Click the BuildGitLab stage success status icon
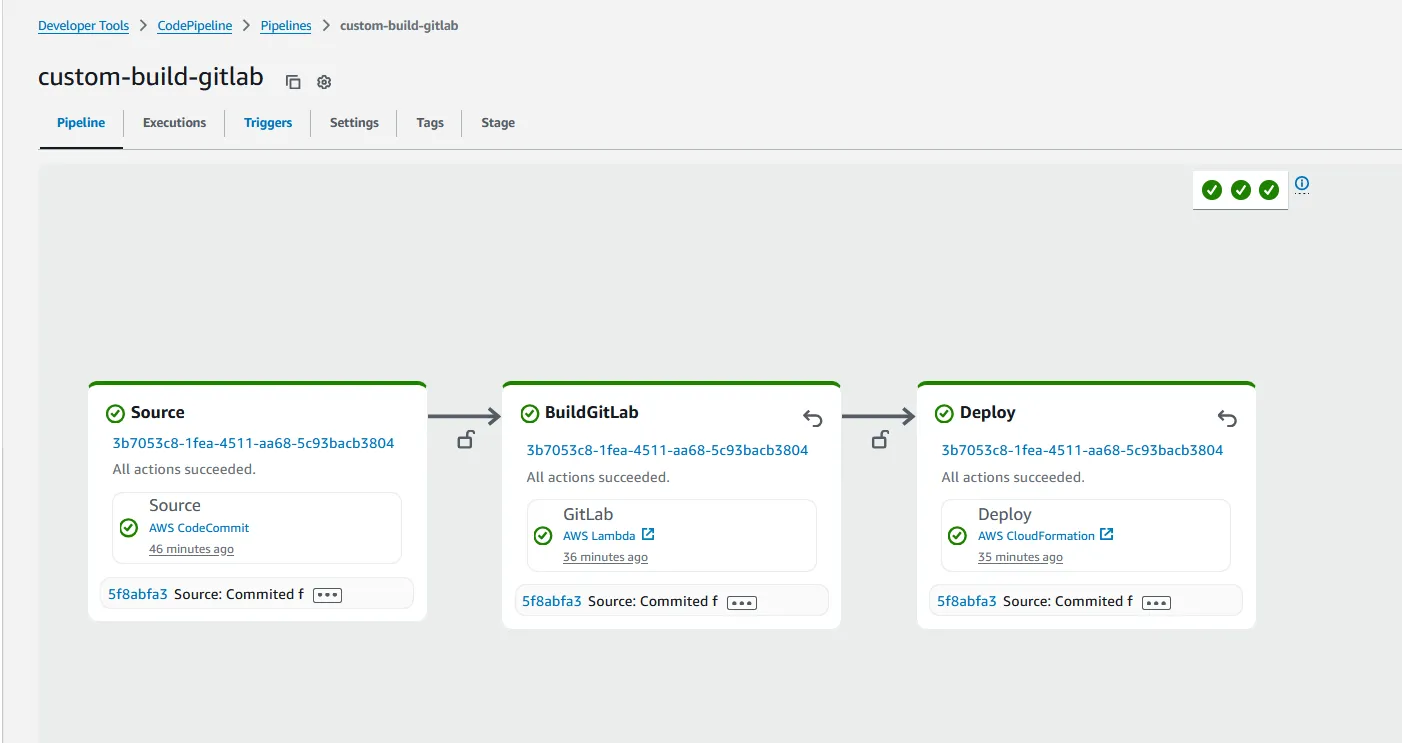This screenshot has height=743, width=1402. coord(530,413)
